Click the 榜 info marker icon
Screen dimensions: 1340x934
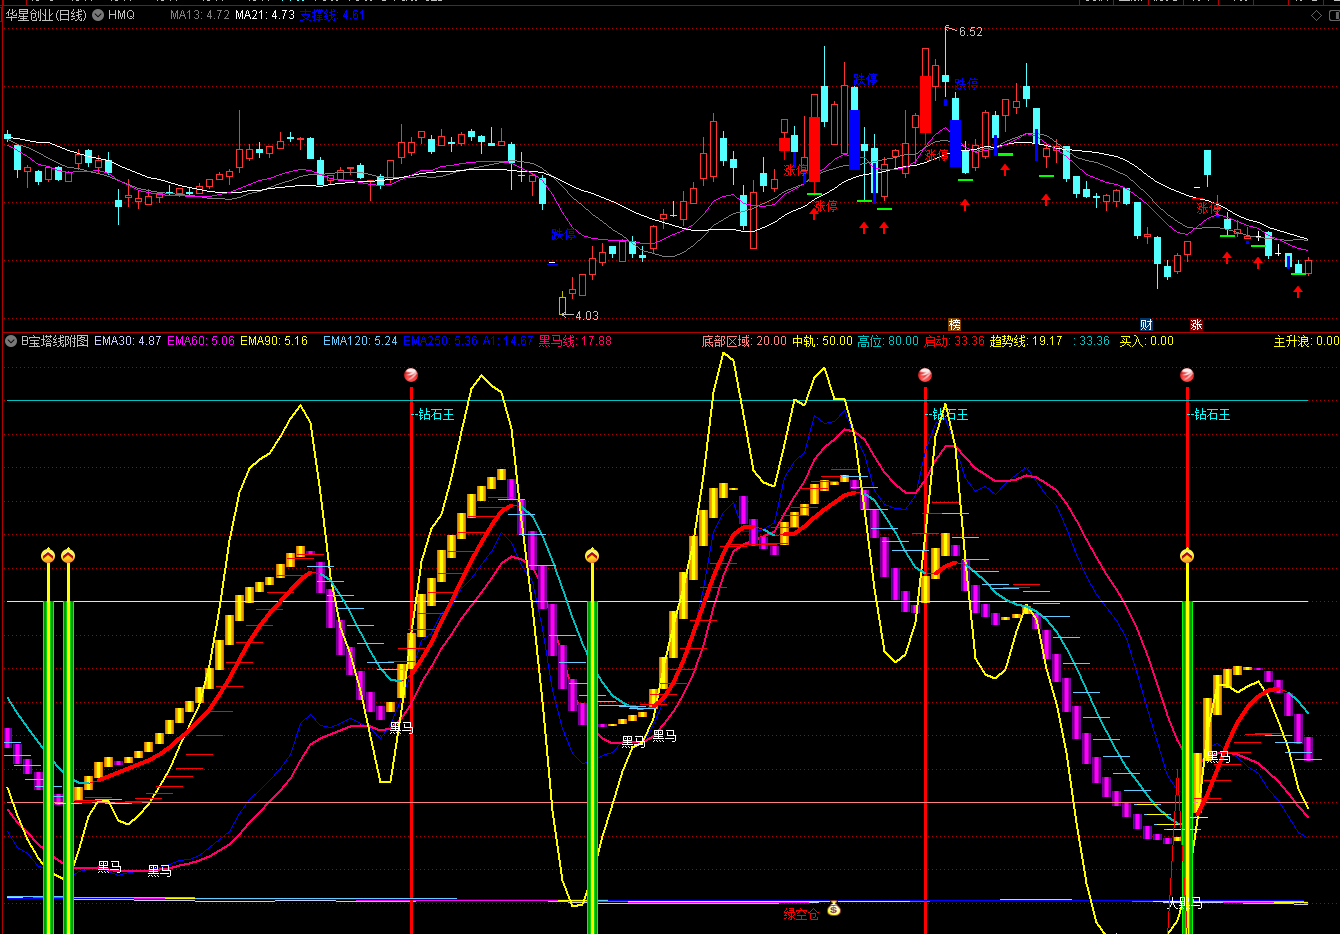pyautogui.click(x=954, y=325)
